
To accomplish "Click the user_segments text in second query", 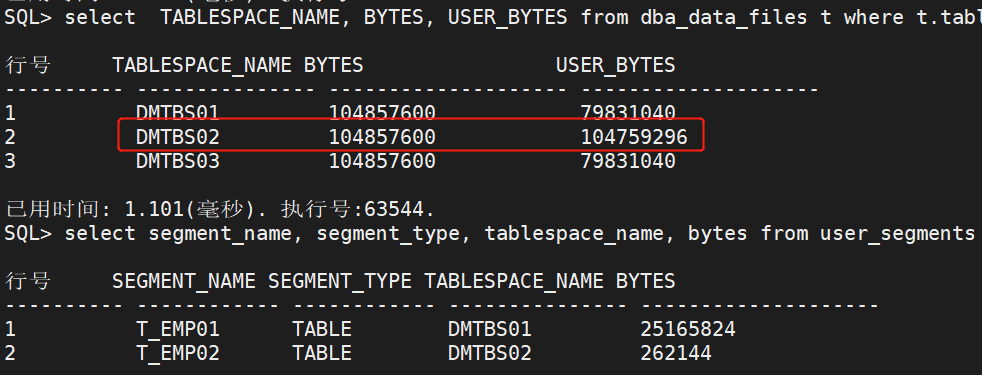I will pos(897,234).
